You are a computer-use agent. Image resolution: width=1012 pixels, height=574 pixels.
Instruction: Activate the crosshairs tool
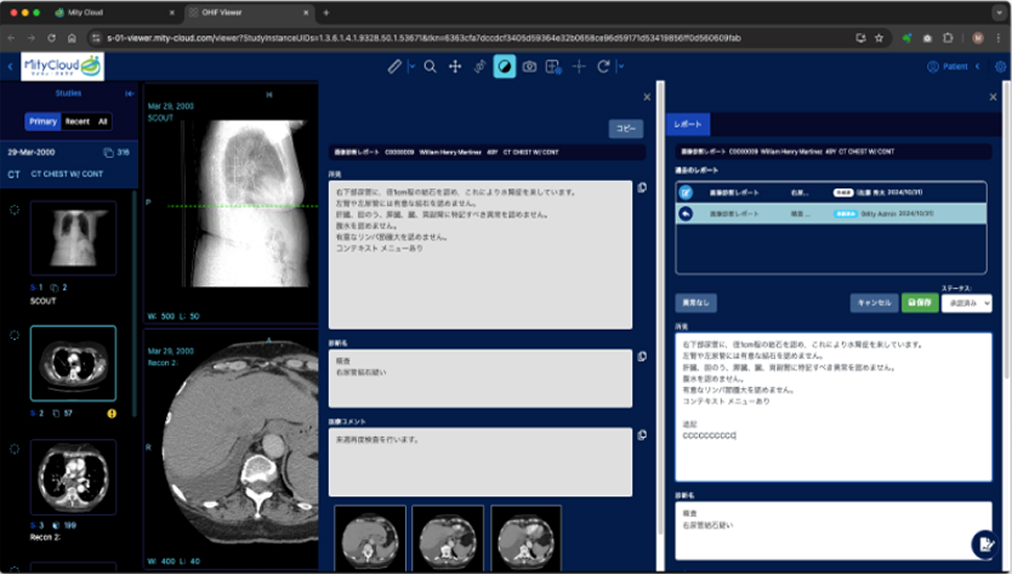coord(579,67)
